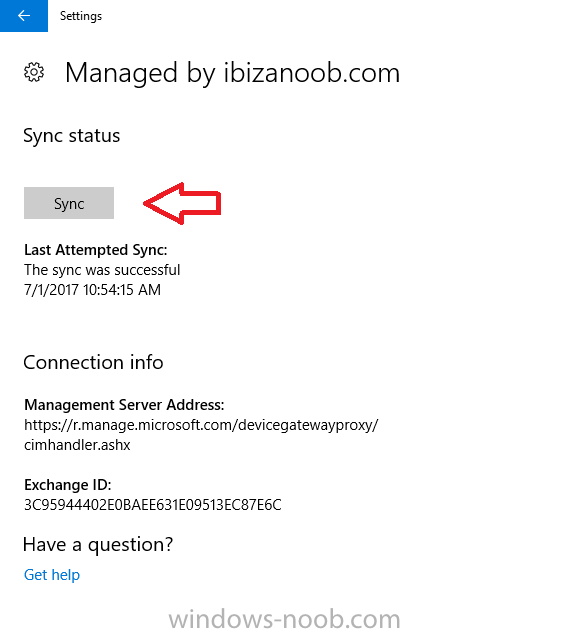568x634 pixels.
Task: Select the Sync status section heading
Action: 72,135
